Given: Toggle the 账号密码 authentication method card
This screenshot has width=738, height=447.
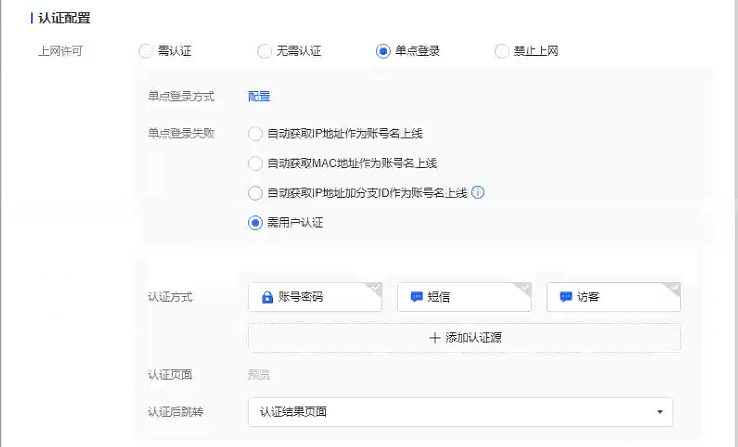Looking at the screenshot, I should (x=315, y=297).
